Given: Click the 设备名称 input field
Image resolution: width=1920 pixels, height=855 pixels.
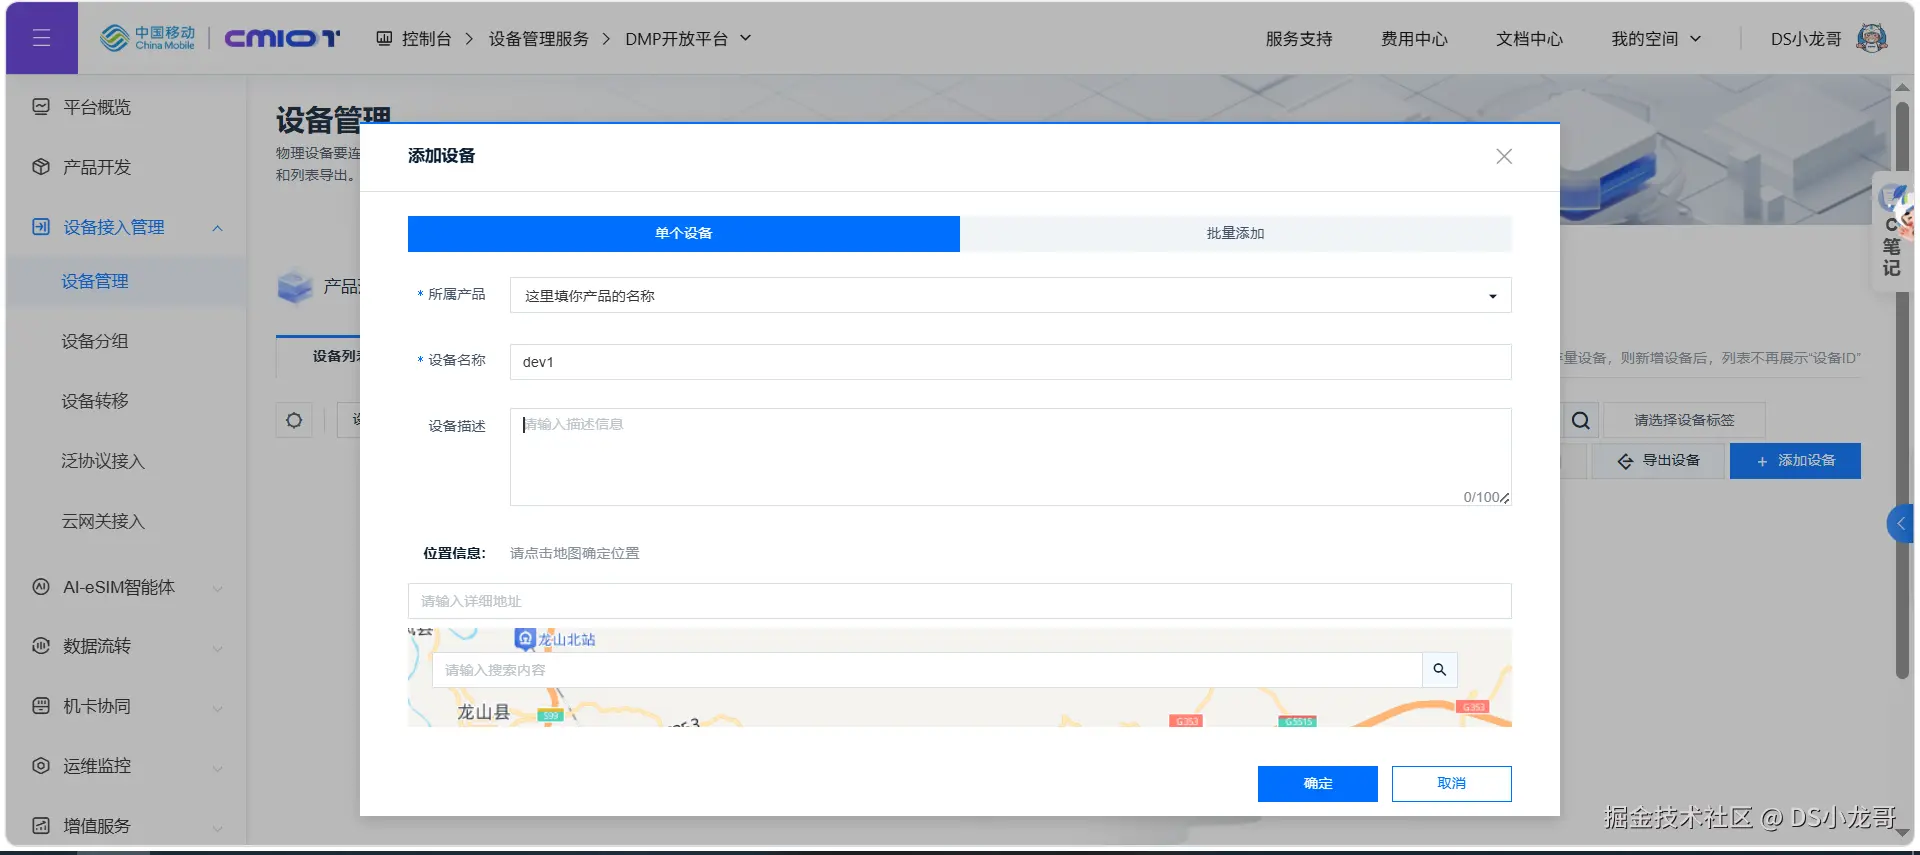Looking at the screenshot, I should click(x=1010, y=362).
